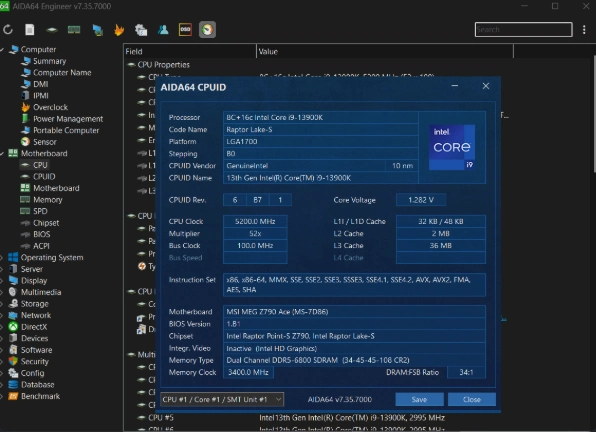Click the DirectX Xbox icon

[13, 327]
